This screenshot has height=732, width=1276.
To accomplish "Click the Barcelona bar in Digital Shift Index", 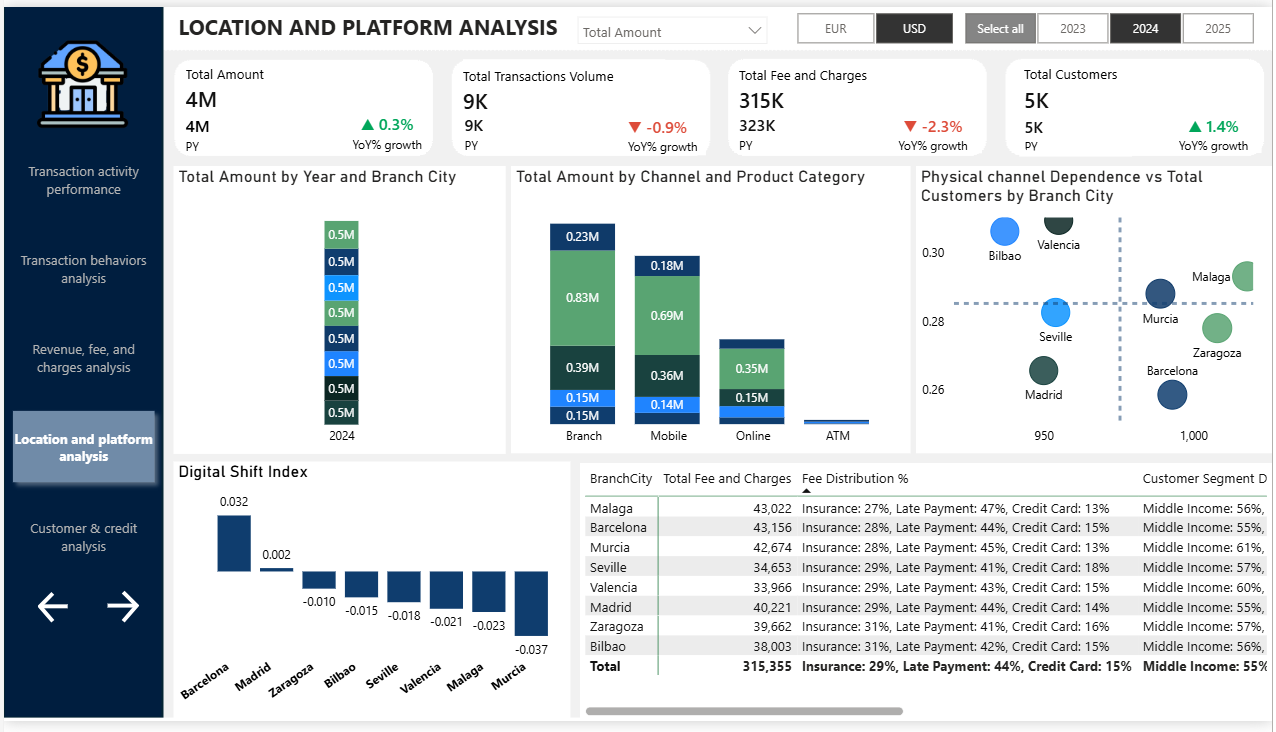I will pyautogui.click(x=233, y=544).
